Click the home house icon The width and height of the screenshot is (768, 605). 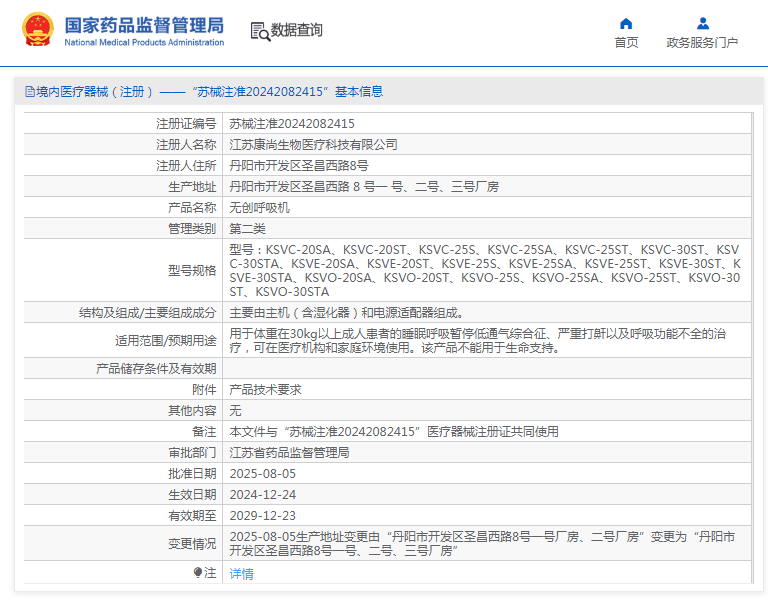pos(626,24)
